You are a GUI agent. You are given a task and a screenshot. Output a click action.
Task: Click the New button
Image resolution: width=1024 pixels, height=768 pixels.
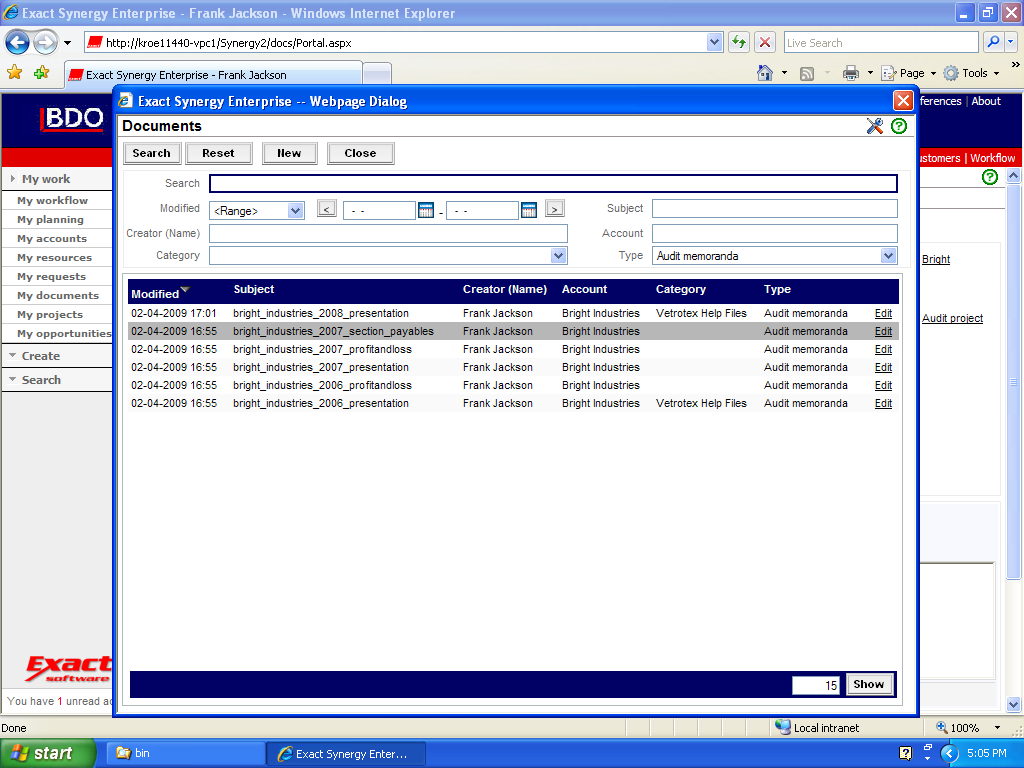click(x=289, y=153)
